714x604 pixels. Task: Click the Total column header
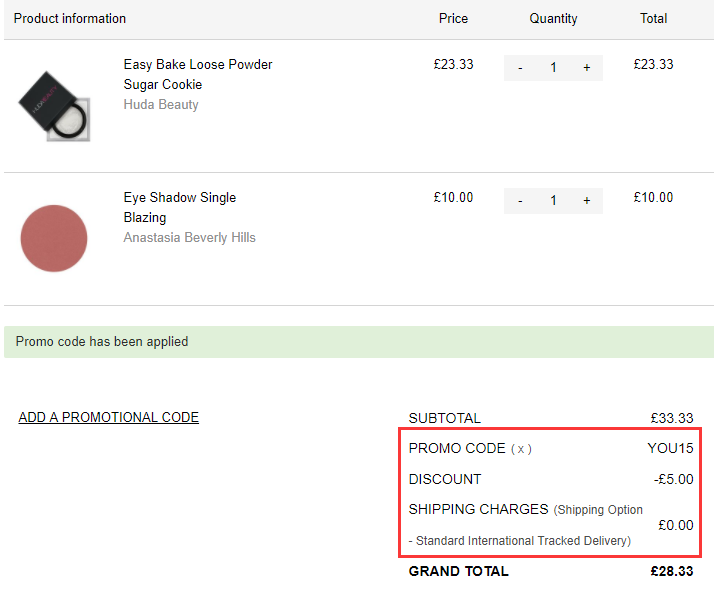(x=653, y=19)
